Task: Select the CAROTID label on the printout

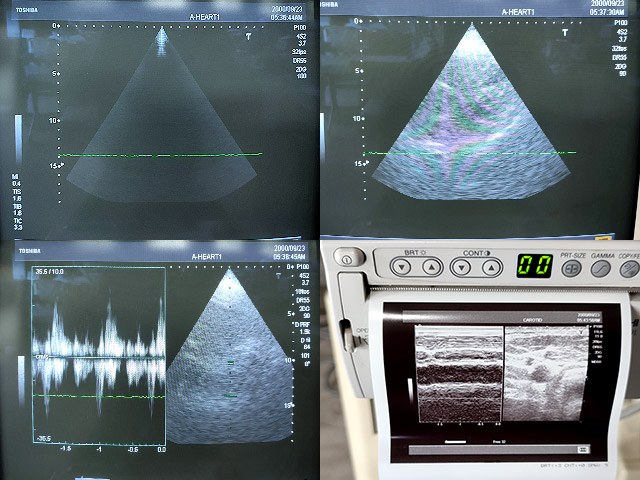Action: pos(532,320)
